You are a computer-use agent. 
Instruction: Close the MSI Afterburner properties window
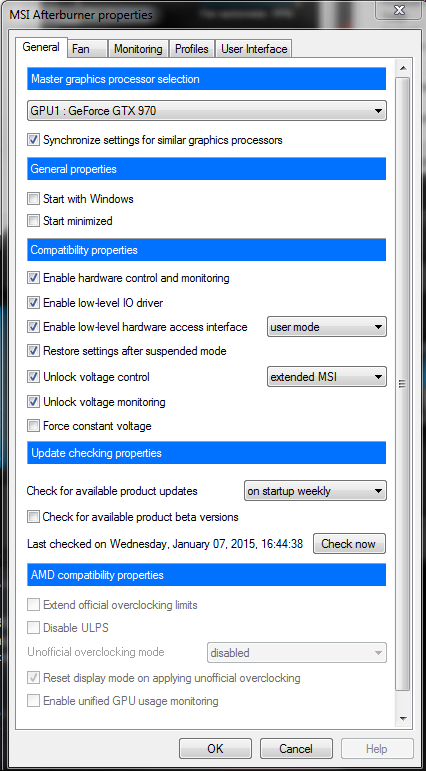[400, 8]
